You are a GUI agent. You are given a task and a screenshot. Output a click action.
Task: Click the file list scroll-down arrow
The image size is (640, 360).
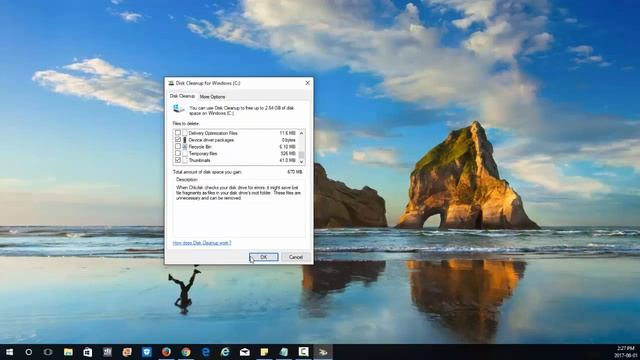[x=301, y=162]
